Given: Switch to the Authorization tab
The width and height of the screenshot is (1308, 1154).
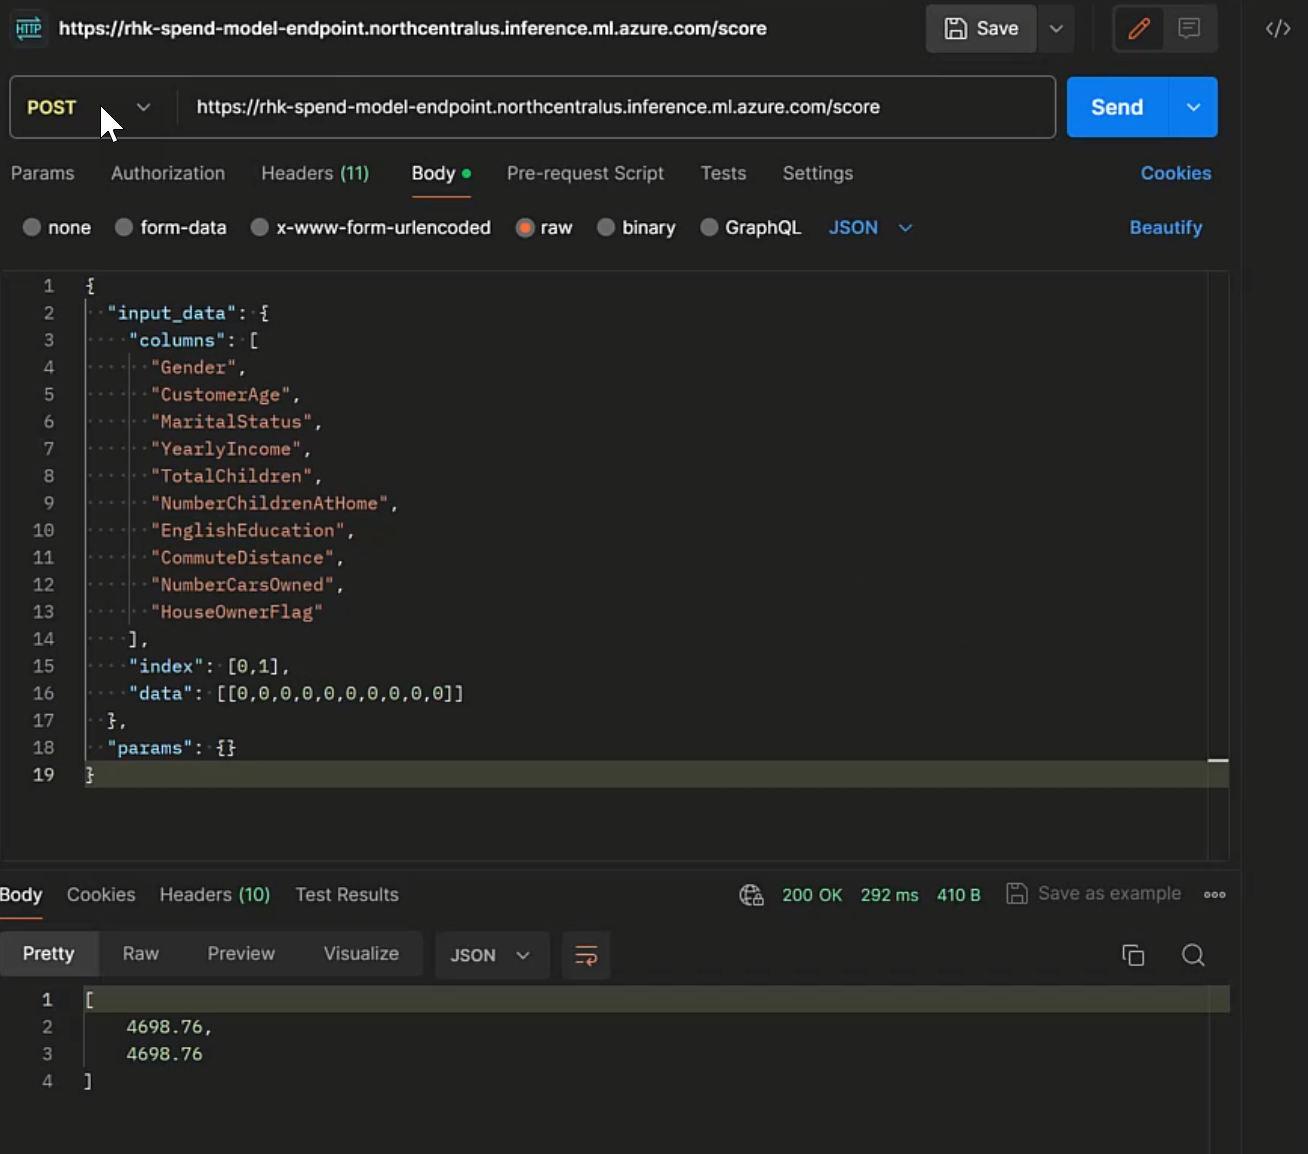Looking at the screenshot, I should click(x=168, y=174).
